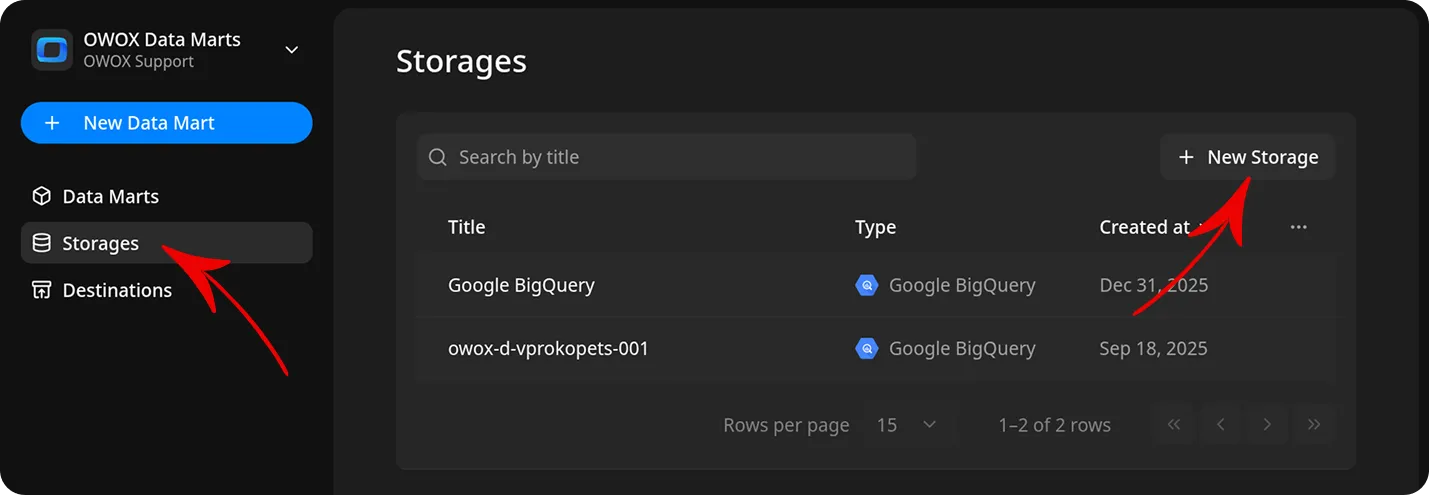
Task: Go to the last page
Action: tap(1314, 425)
